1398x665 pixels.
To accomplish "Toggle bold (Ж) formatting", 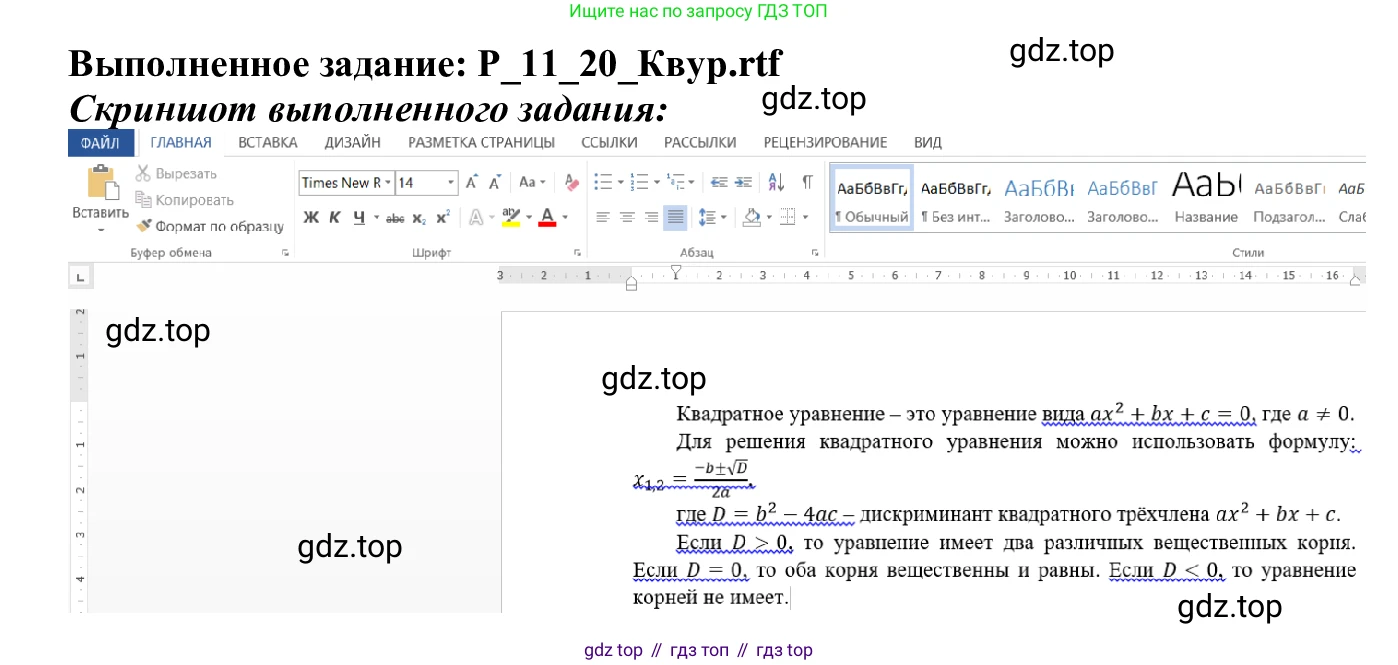I will pos(311,217).
